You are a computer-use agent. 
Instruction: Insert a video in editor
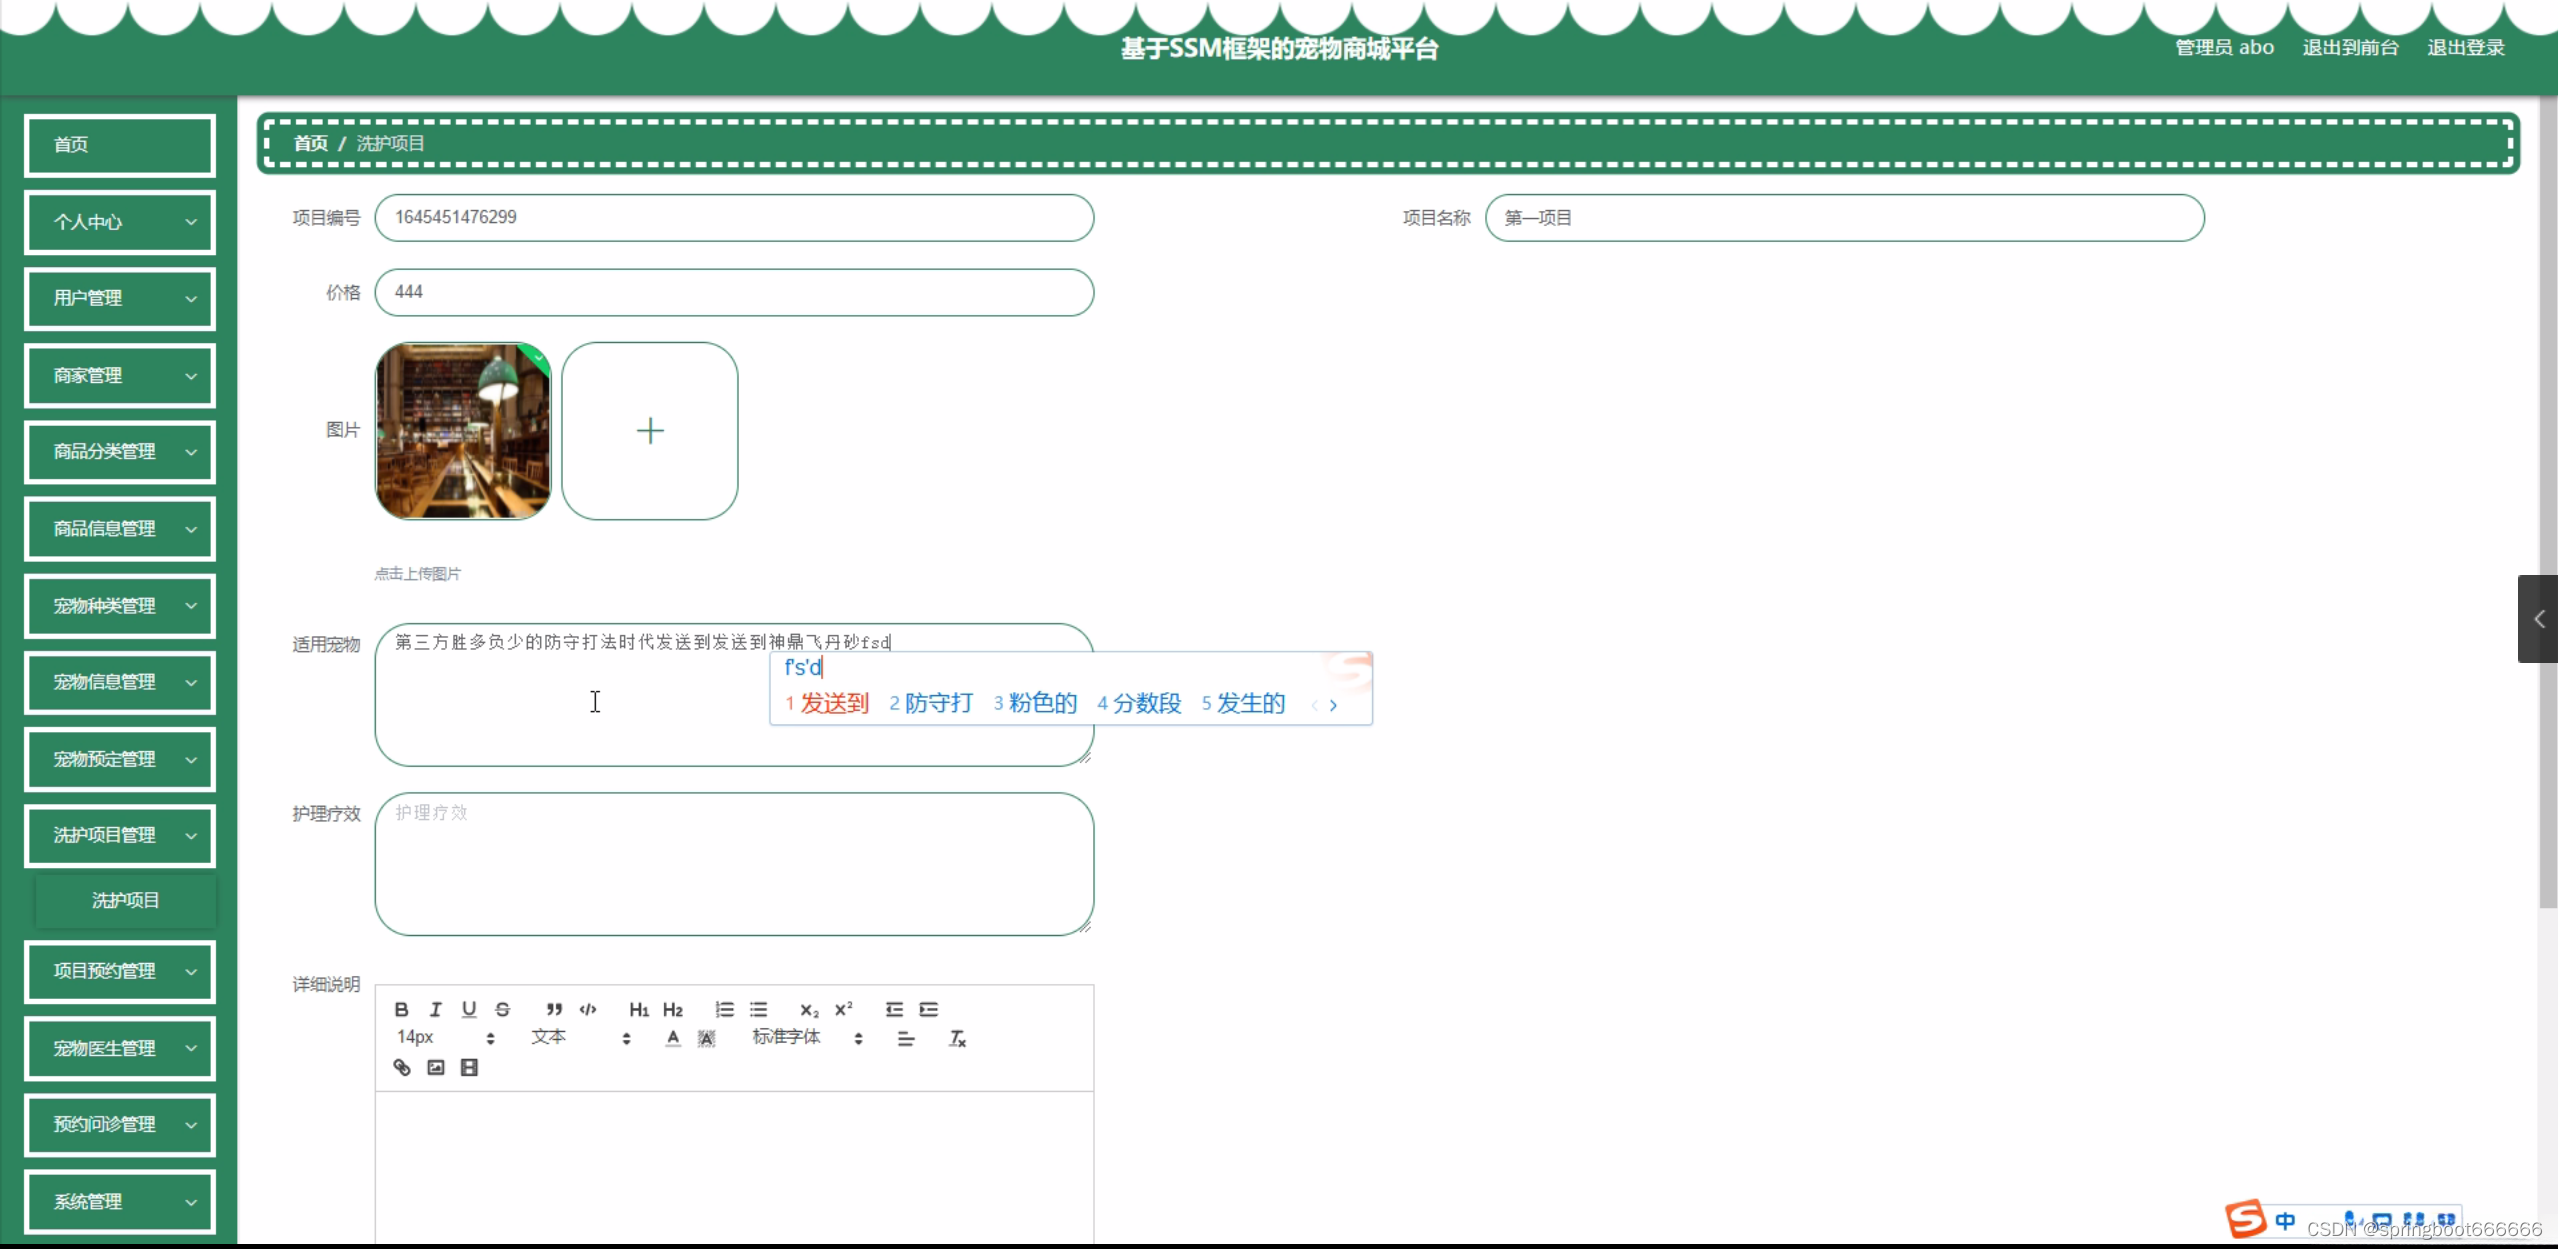[x=469, y=1067]
